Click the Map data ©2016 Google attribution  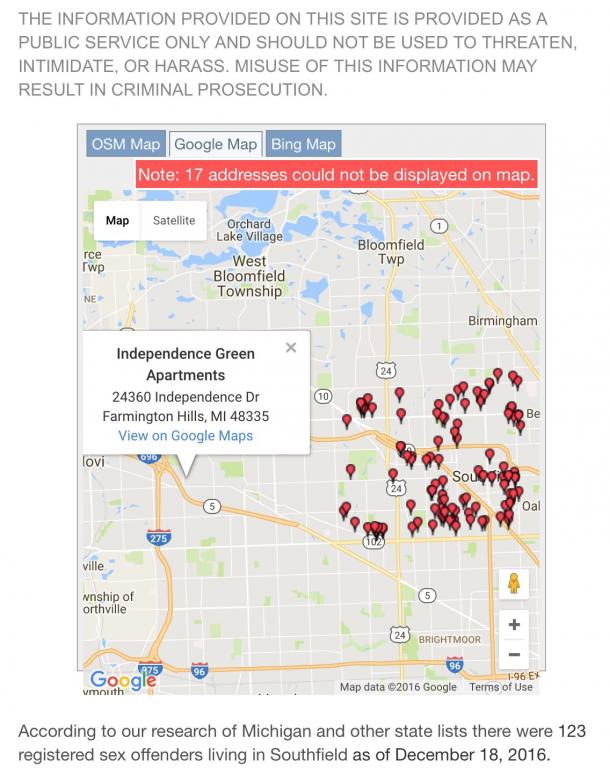398,687
